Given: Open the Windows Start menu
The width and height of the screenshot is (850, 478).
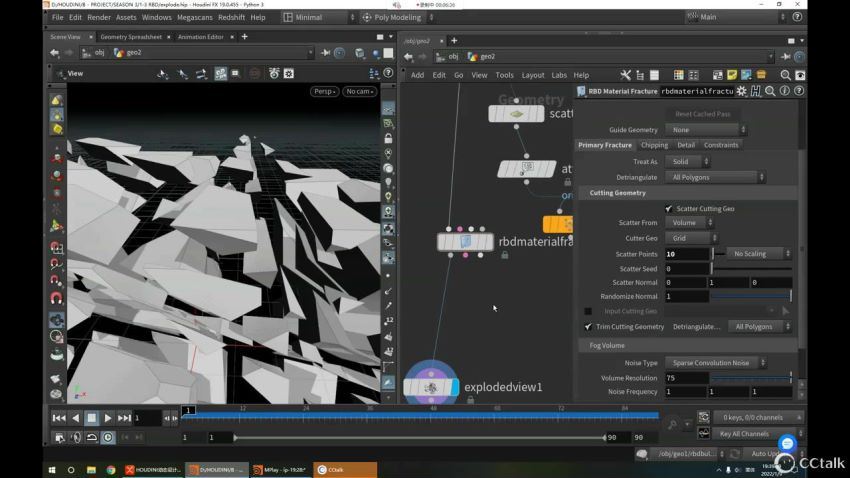Looking at the screenshot, I should (x=52, y=470).
